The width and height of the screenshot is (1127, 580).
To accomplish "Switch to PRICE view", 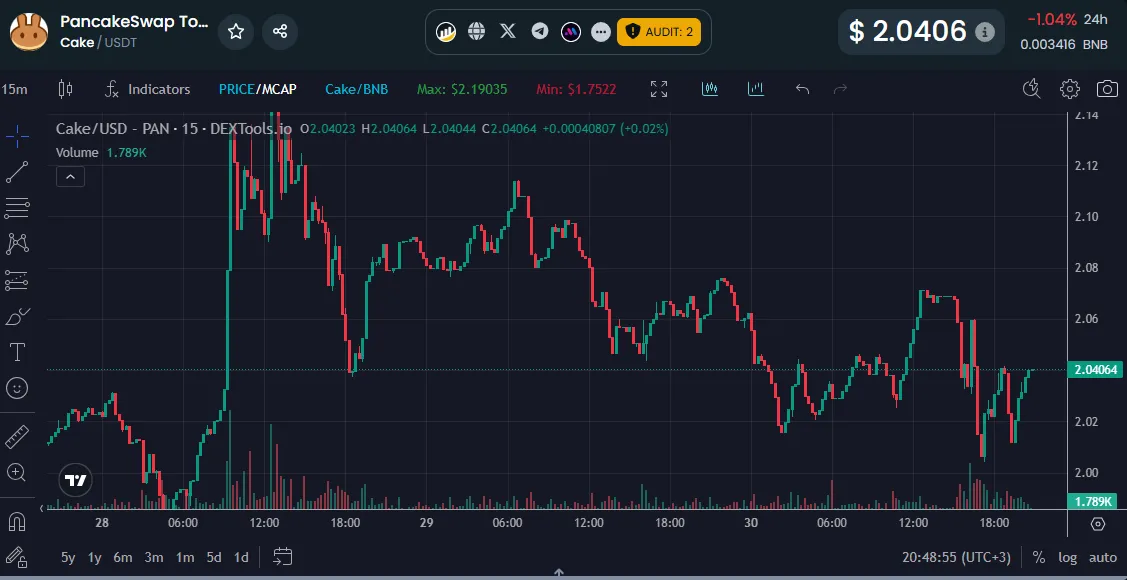I will (236, 89).
